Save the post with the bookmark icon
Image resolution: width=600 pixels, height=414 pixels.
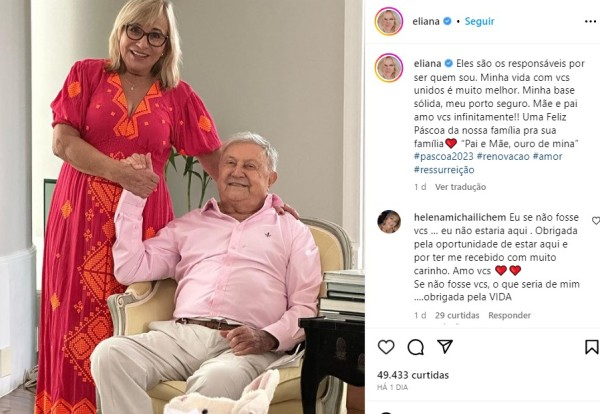tap(592, 347)
